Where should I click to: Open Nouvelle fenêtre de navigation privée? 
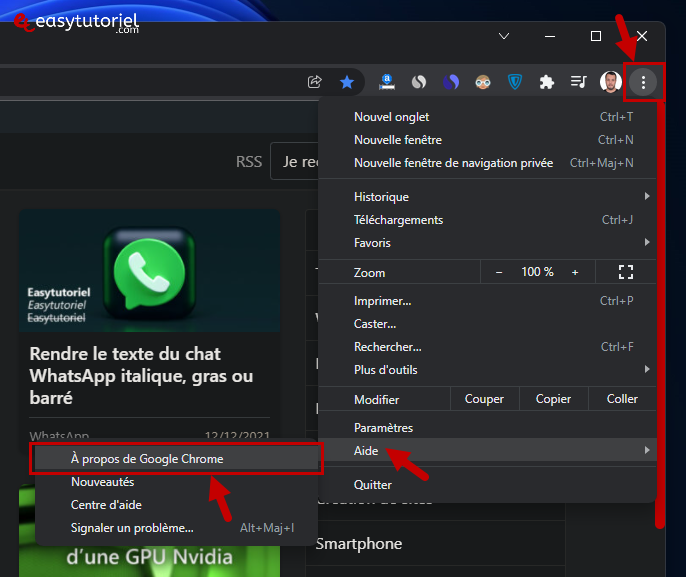[487, 163]
